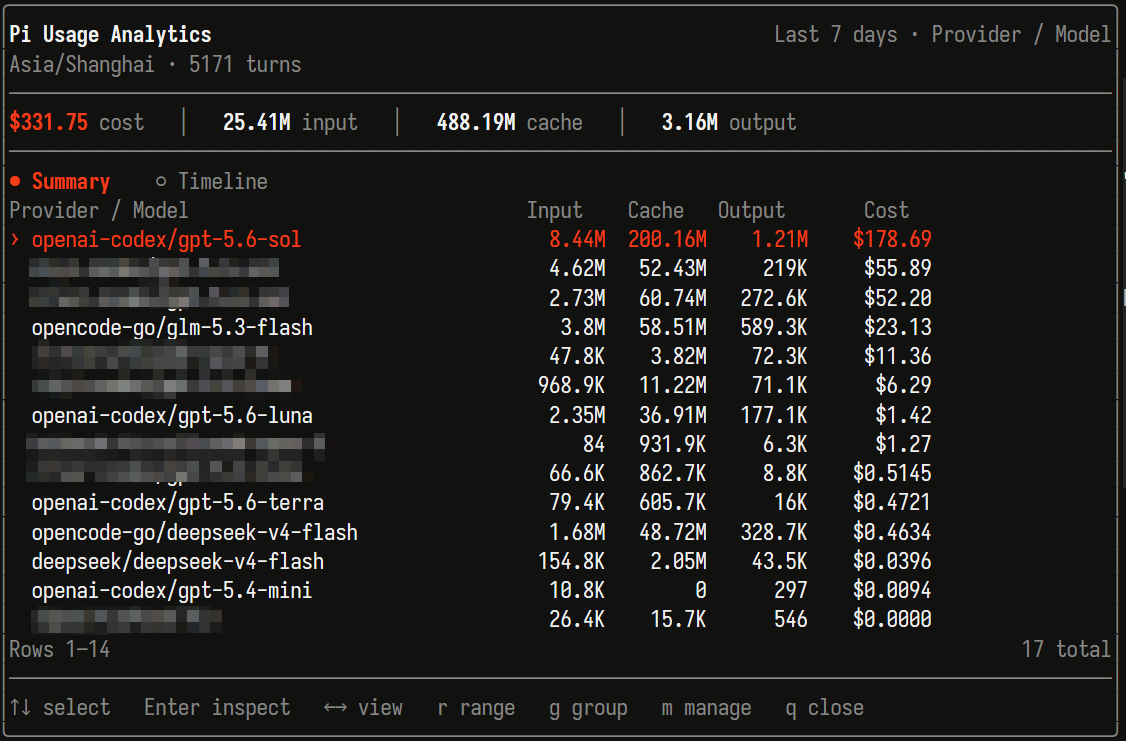Viewport: 1126px width, 741px height.
Task: Click the 200.16M cache cell
Action: click(667, 239)
